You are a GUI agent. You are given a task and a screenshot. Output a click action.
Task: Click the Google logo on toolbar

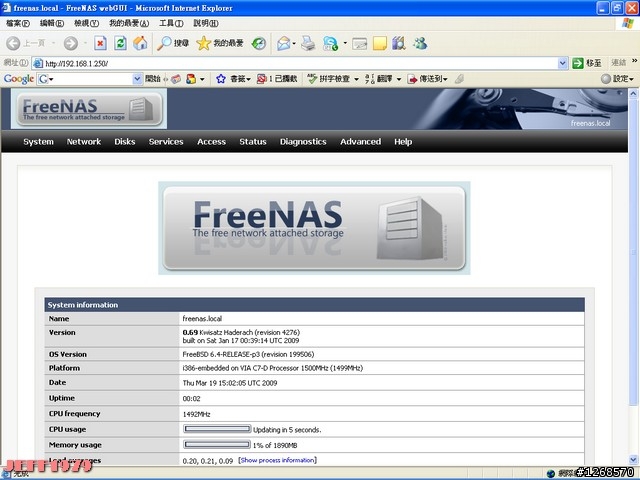tap(18, 79)
